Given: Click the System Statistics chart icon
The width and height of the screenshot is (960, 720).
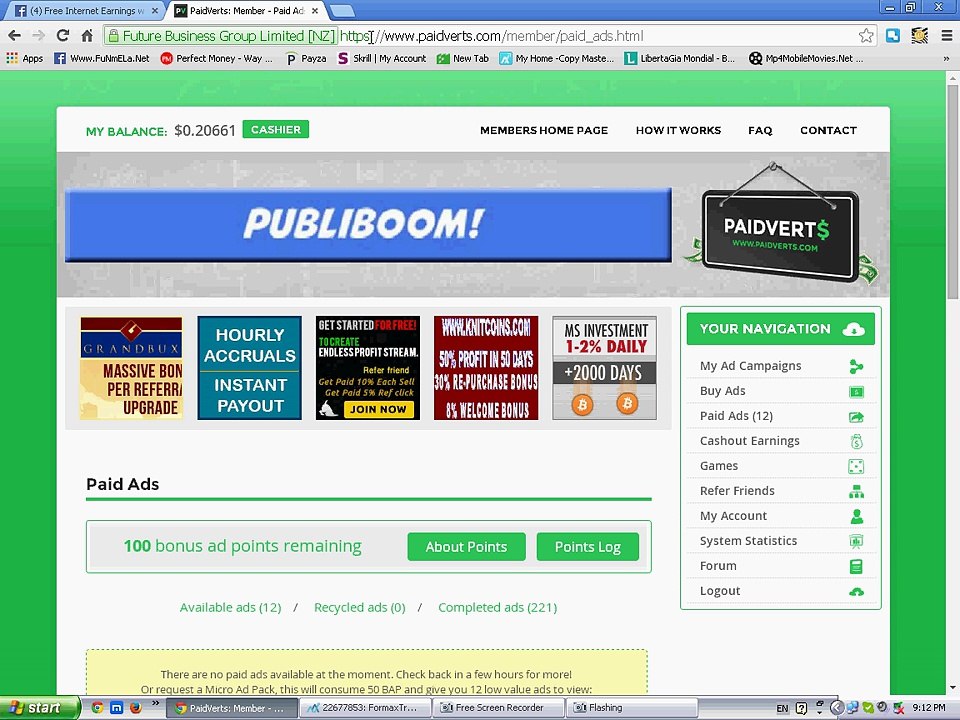Looking at the screenshot, I should pyautogui.click(x=856, y=541).
